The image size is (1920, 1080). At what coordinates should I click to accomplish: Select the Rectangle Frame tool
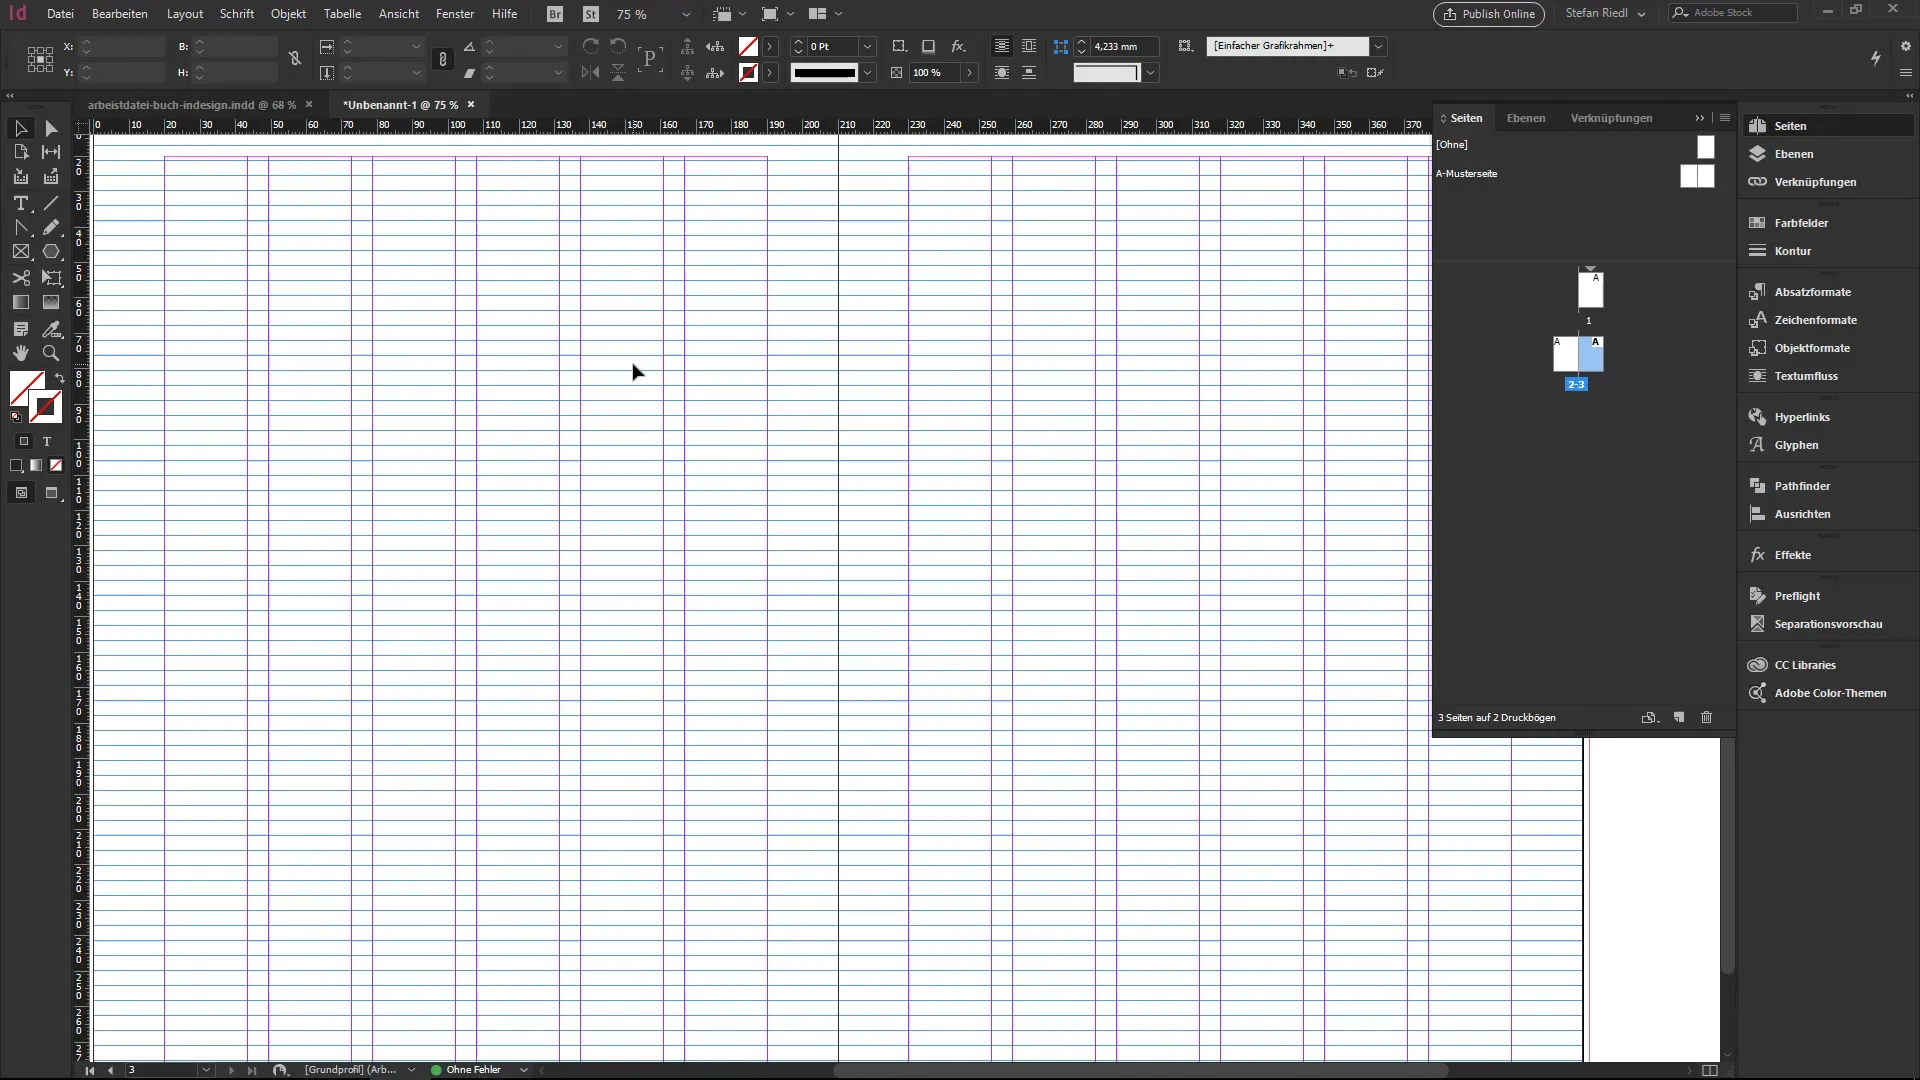pos(20,252)
